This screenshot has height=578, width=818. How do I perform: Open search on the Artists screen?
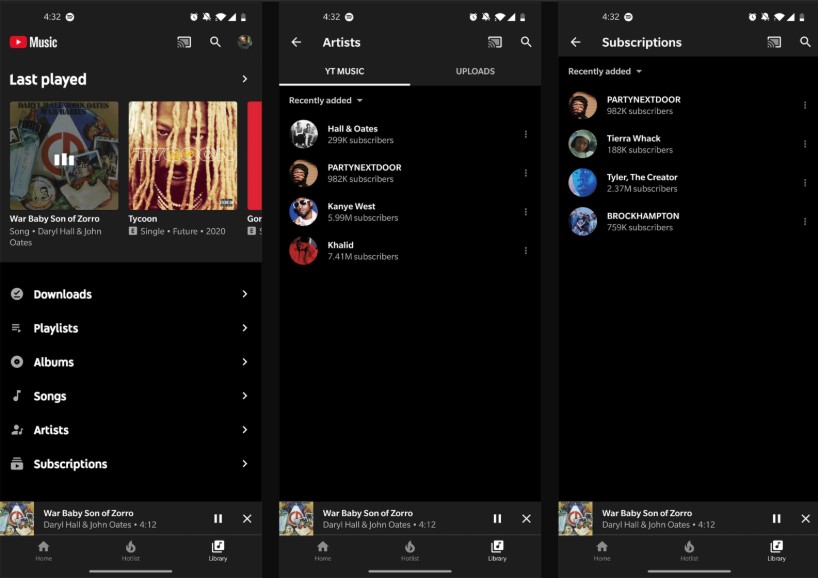(526, 42)
